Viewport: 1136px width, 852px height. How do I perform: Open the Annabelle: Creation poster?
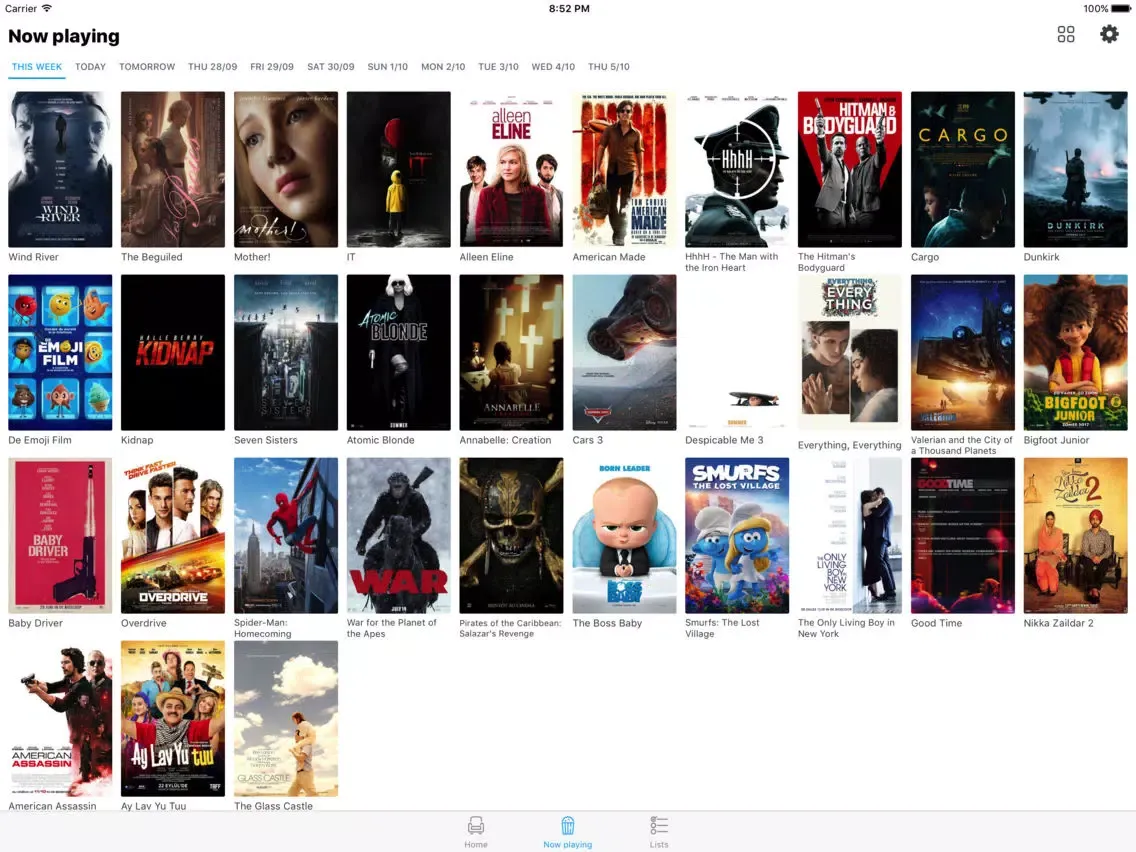[x=511, y=352]
